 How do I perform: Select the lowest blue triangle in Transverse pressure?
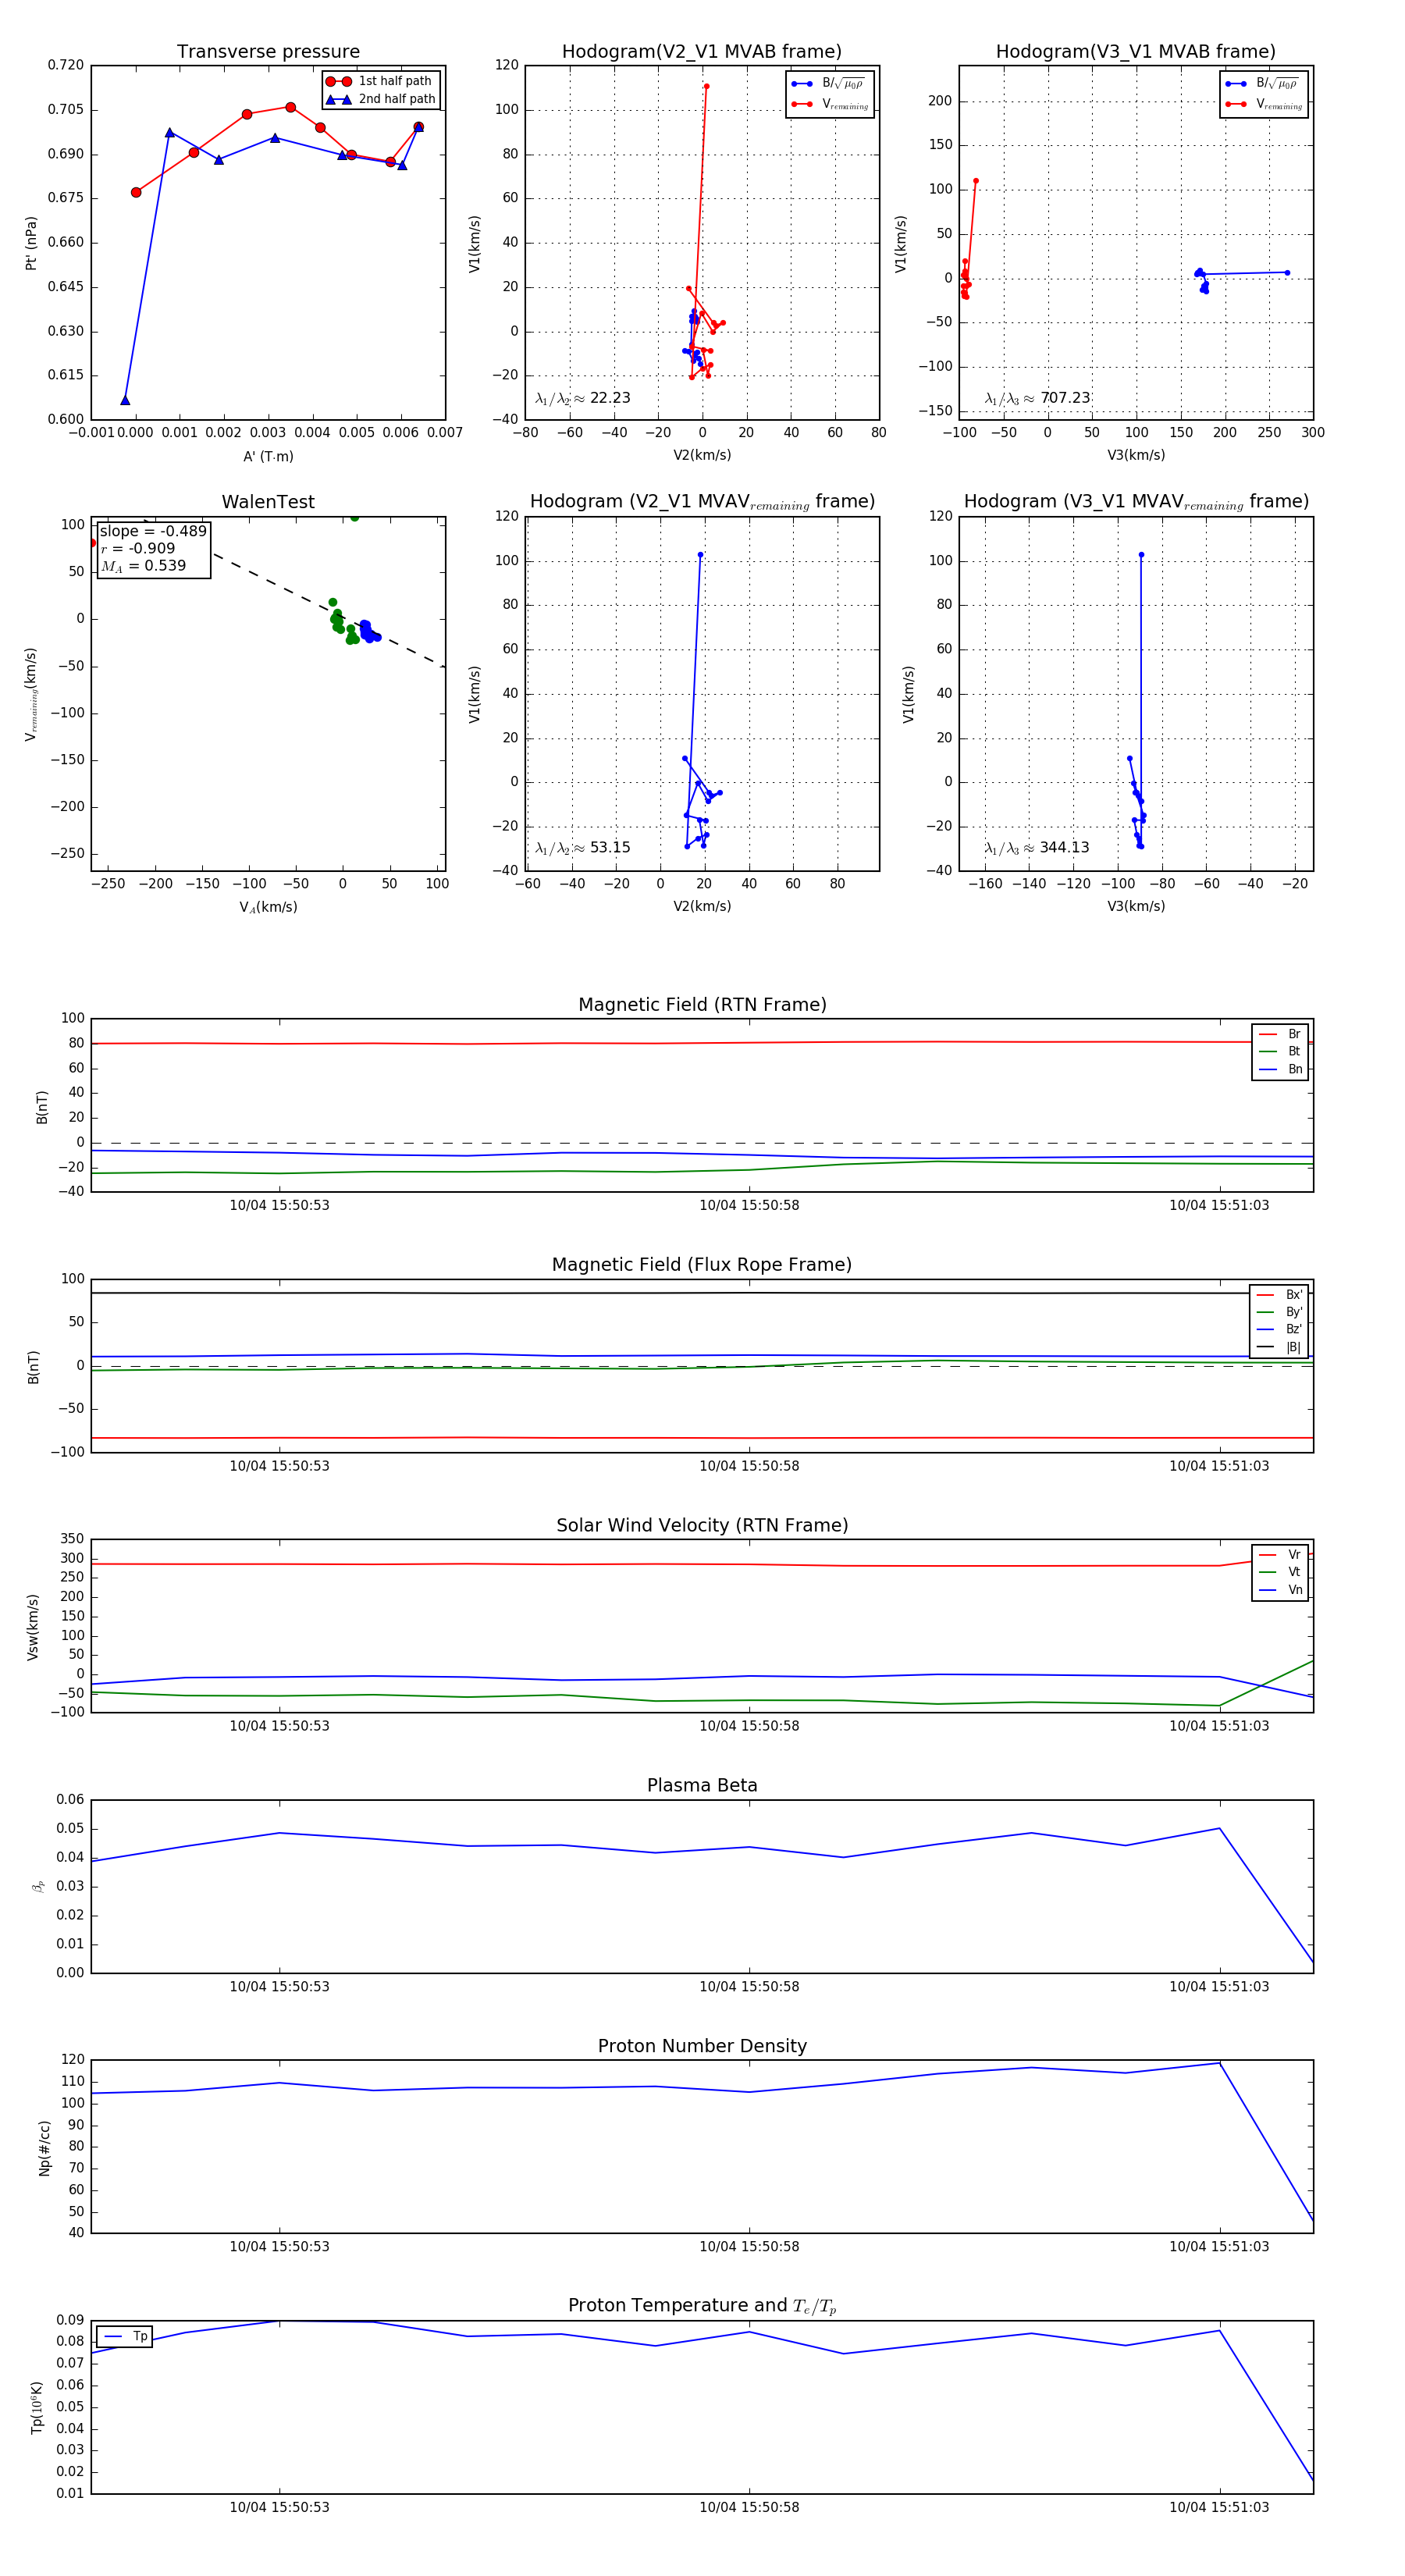pos(125,401)
